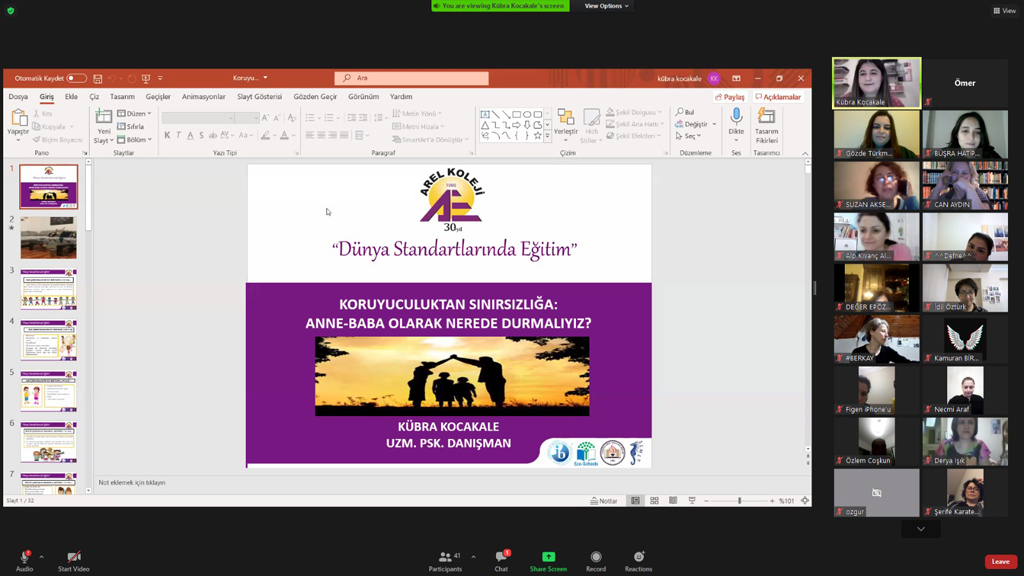Open the Animasyonlar ribbon tab
This screenshot has width=1024, height=576.
203,97
